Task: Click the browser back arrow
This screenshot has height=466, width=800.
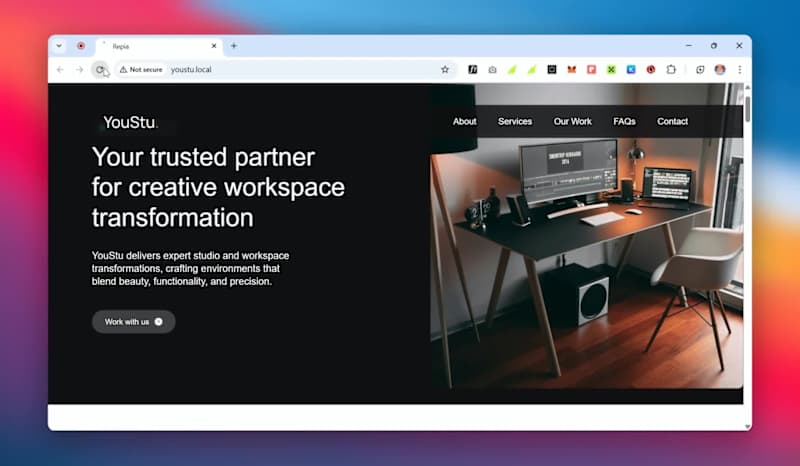Action: pyautogui.click(x=60, y=69)
